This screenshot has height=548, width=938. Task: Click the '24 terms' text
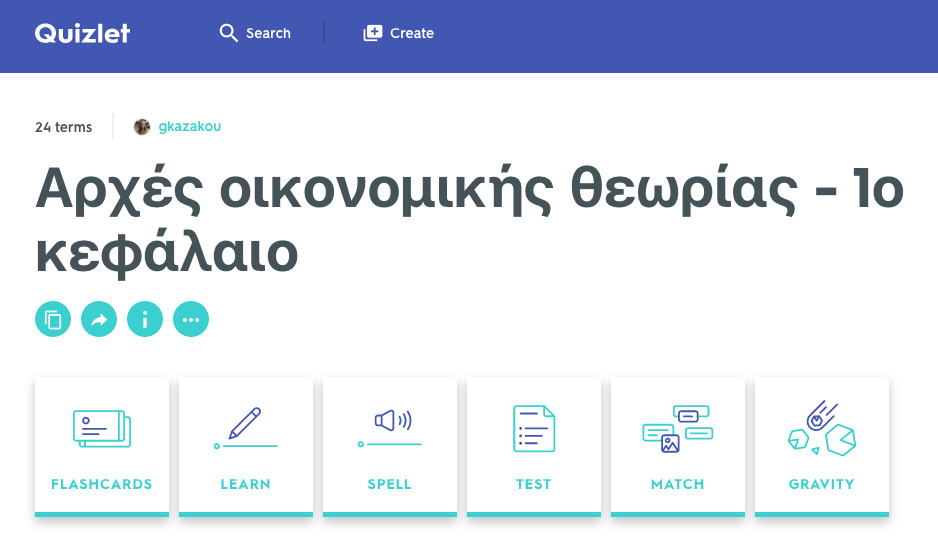(x=63, y=127)
